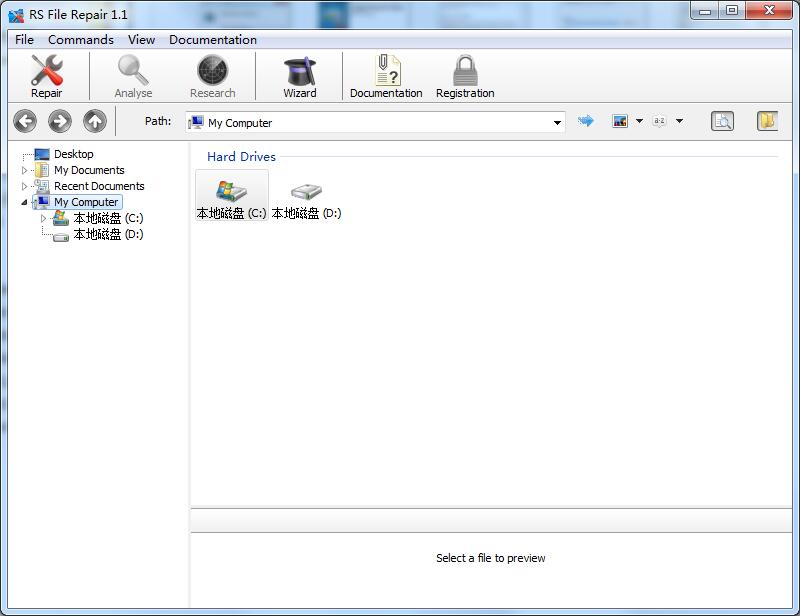The height and width of the screenshot is (616, 800).
Task: Open the sort order dropdown arrow
Action: coord(679,121)
